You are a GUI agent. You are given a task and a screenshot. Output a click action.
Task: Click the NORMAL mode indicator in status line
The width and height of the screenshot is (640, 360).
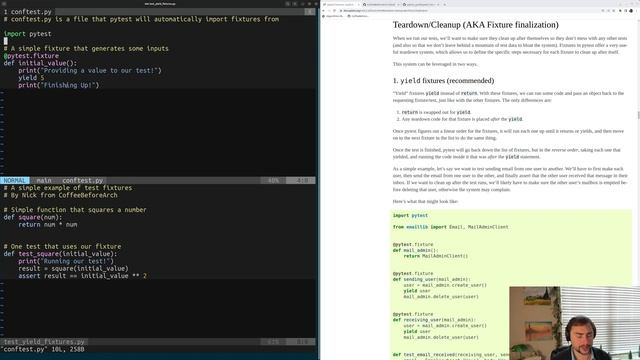[15, 180]
